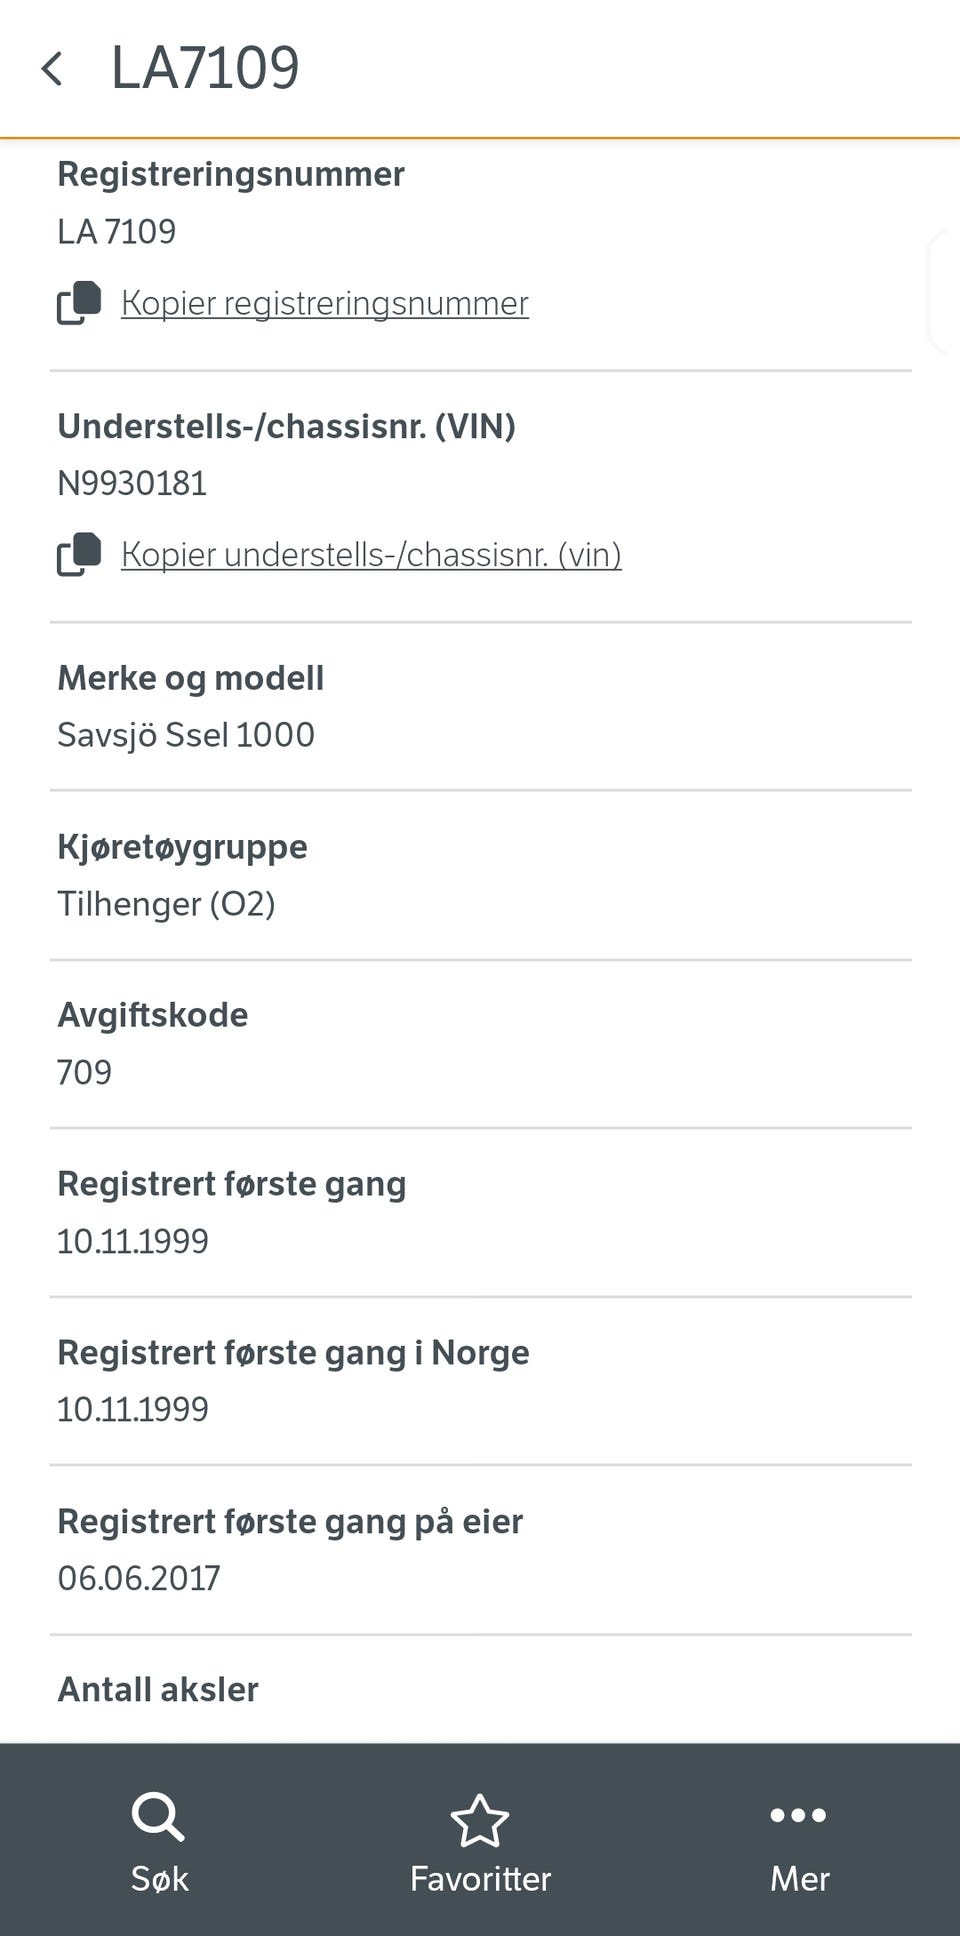The width and height of the screenshot is (960, 1936).
Task: Tap the Savsjö Ssel 1000 model text
Action: [x=186, y=735]
